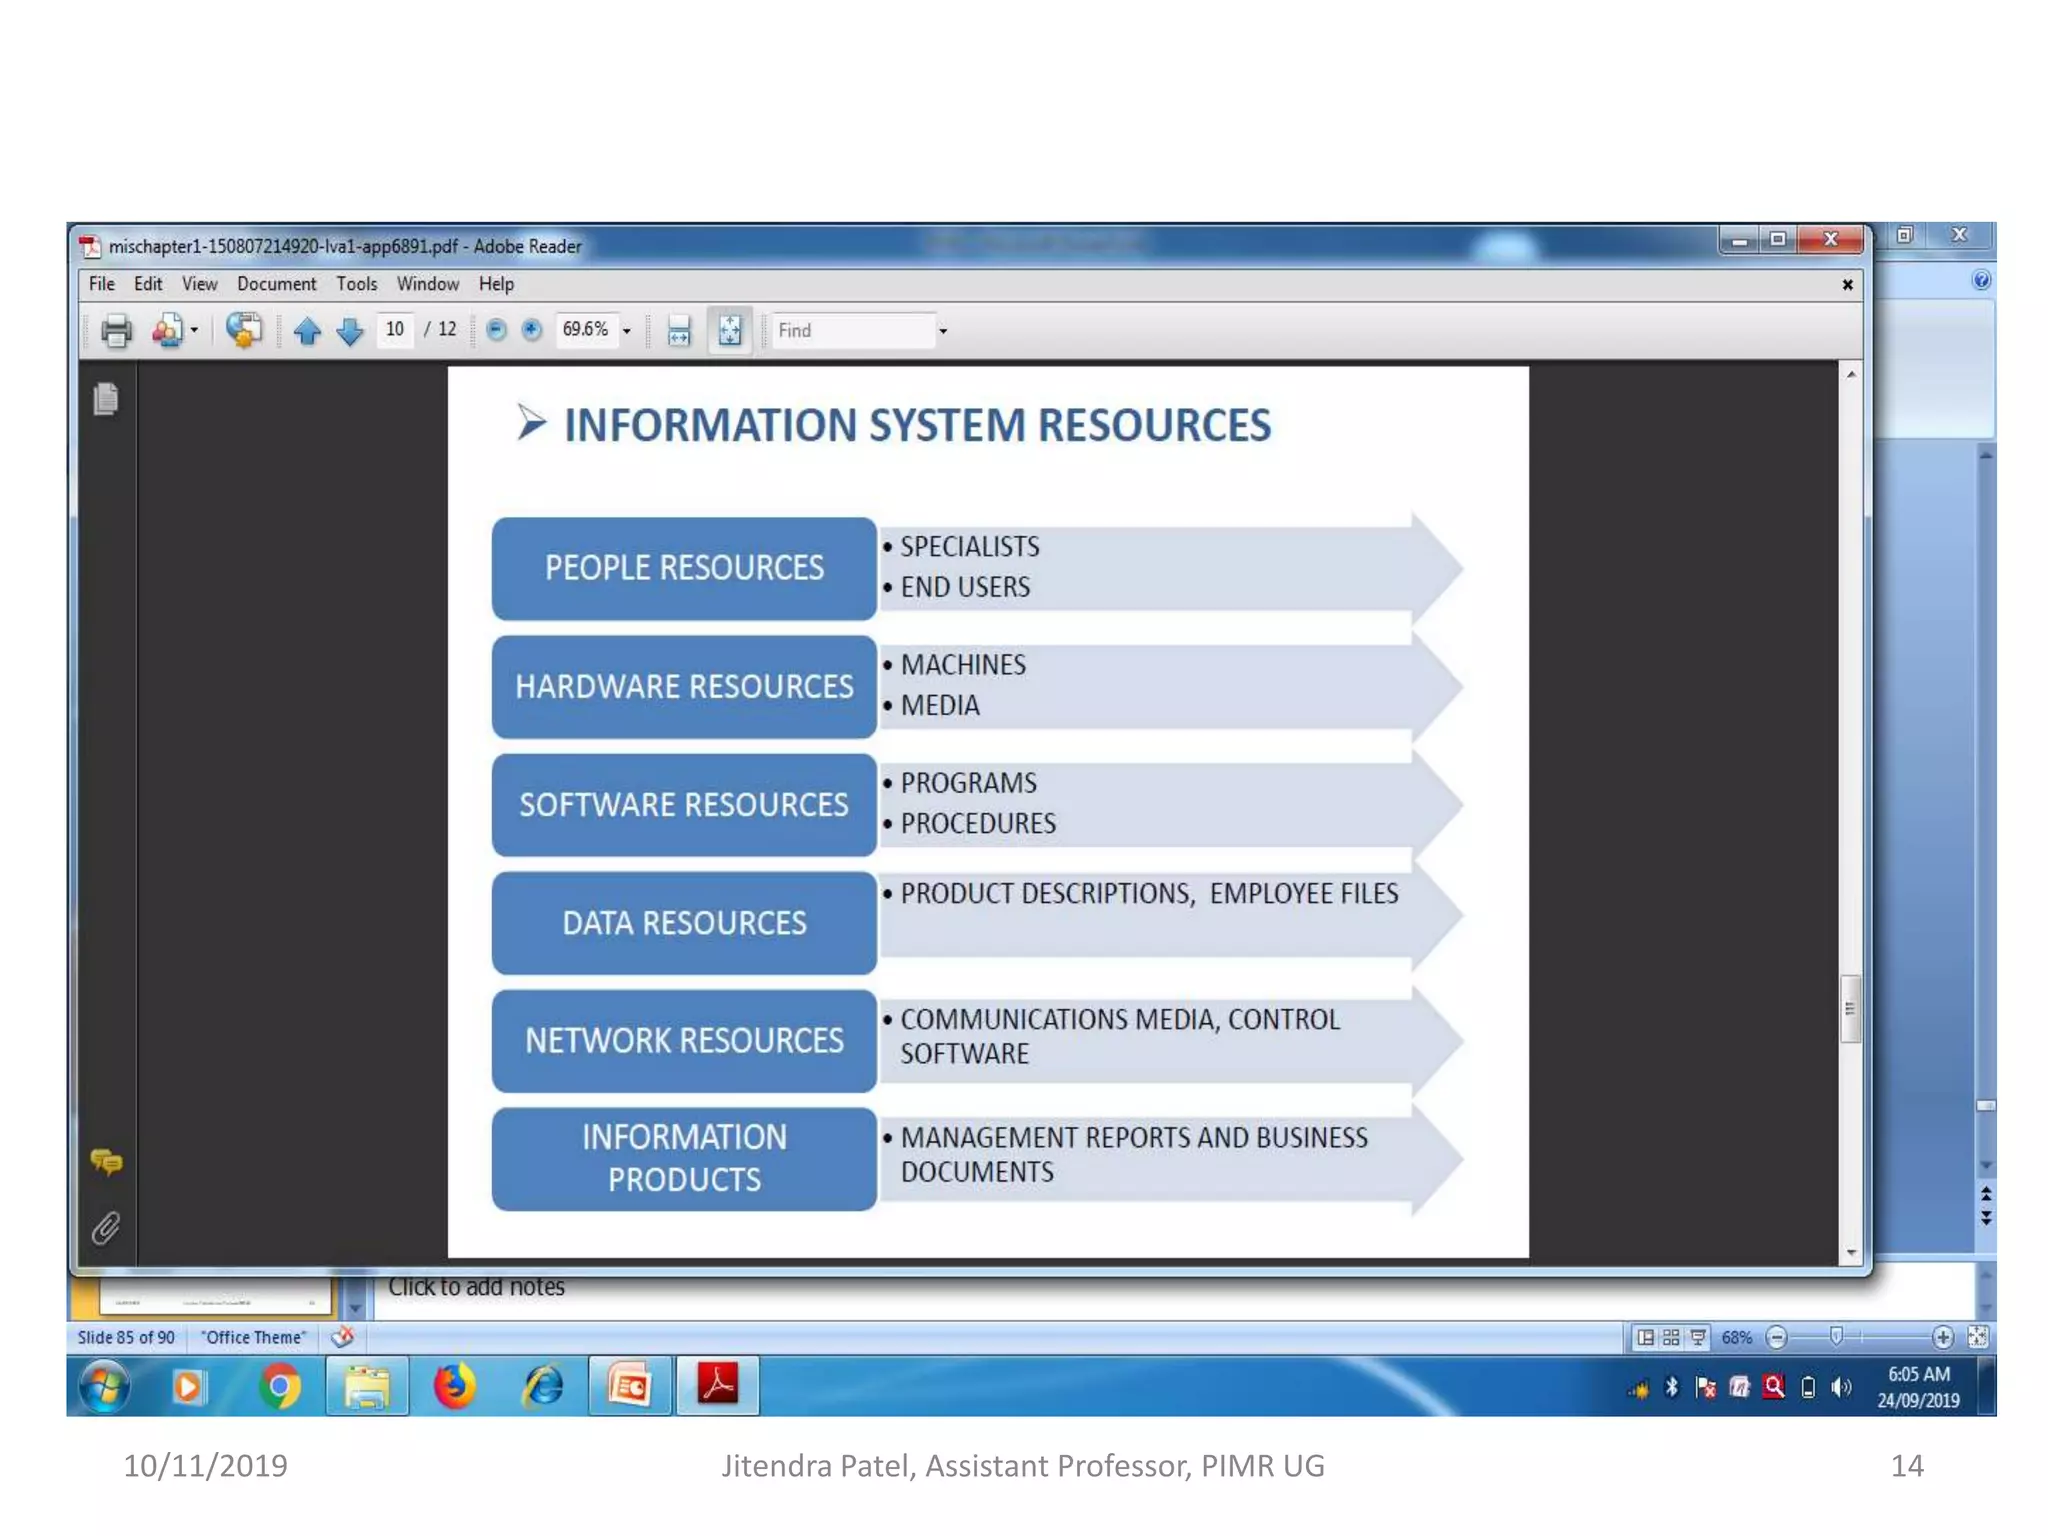
Task: Open Windows Explorer from taskbar
Action: 367,1387
